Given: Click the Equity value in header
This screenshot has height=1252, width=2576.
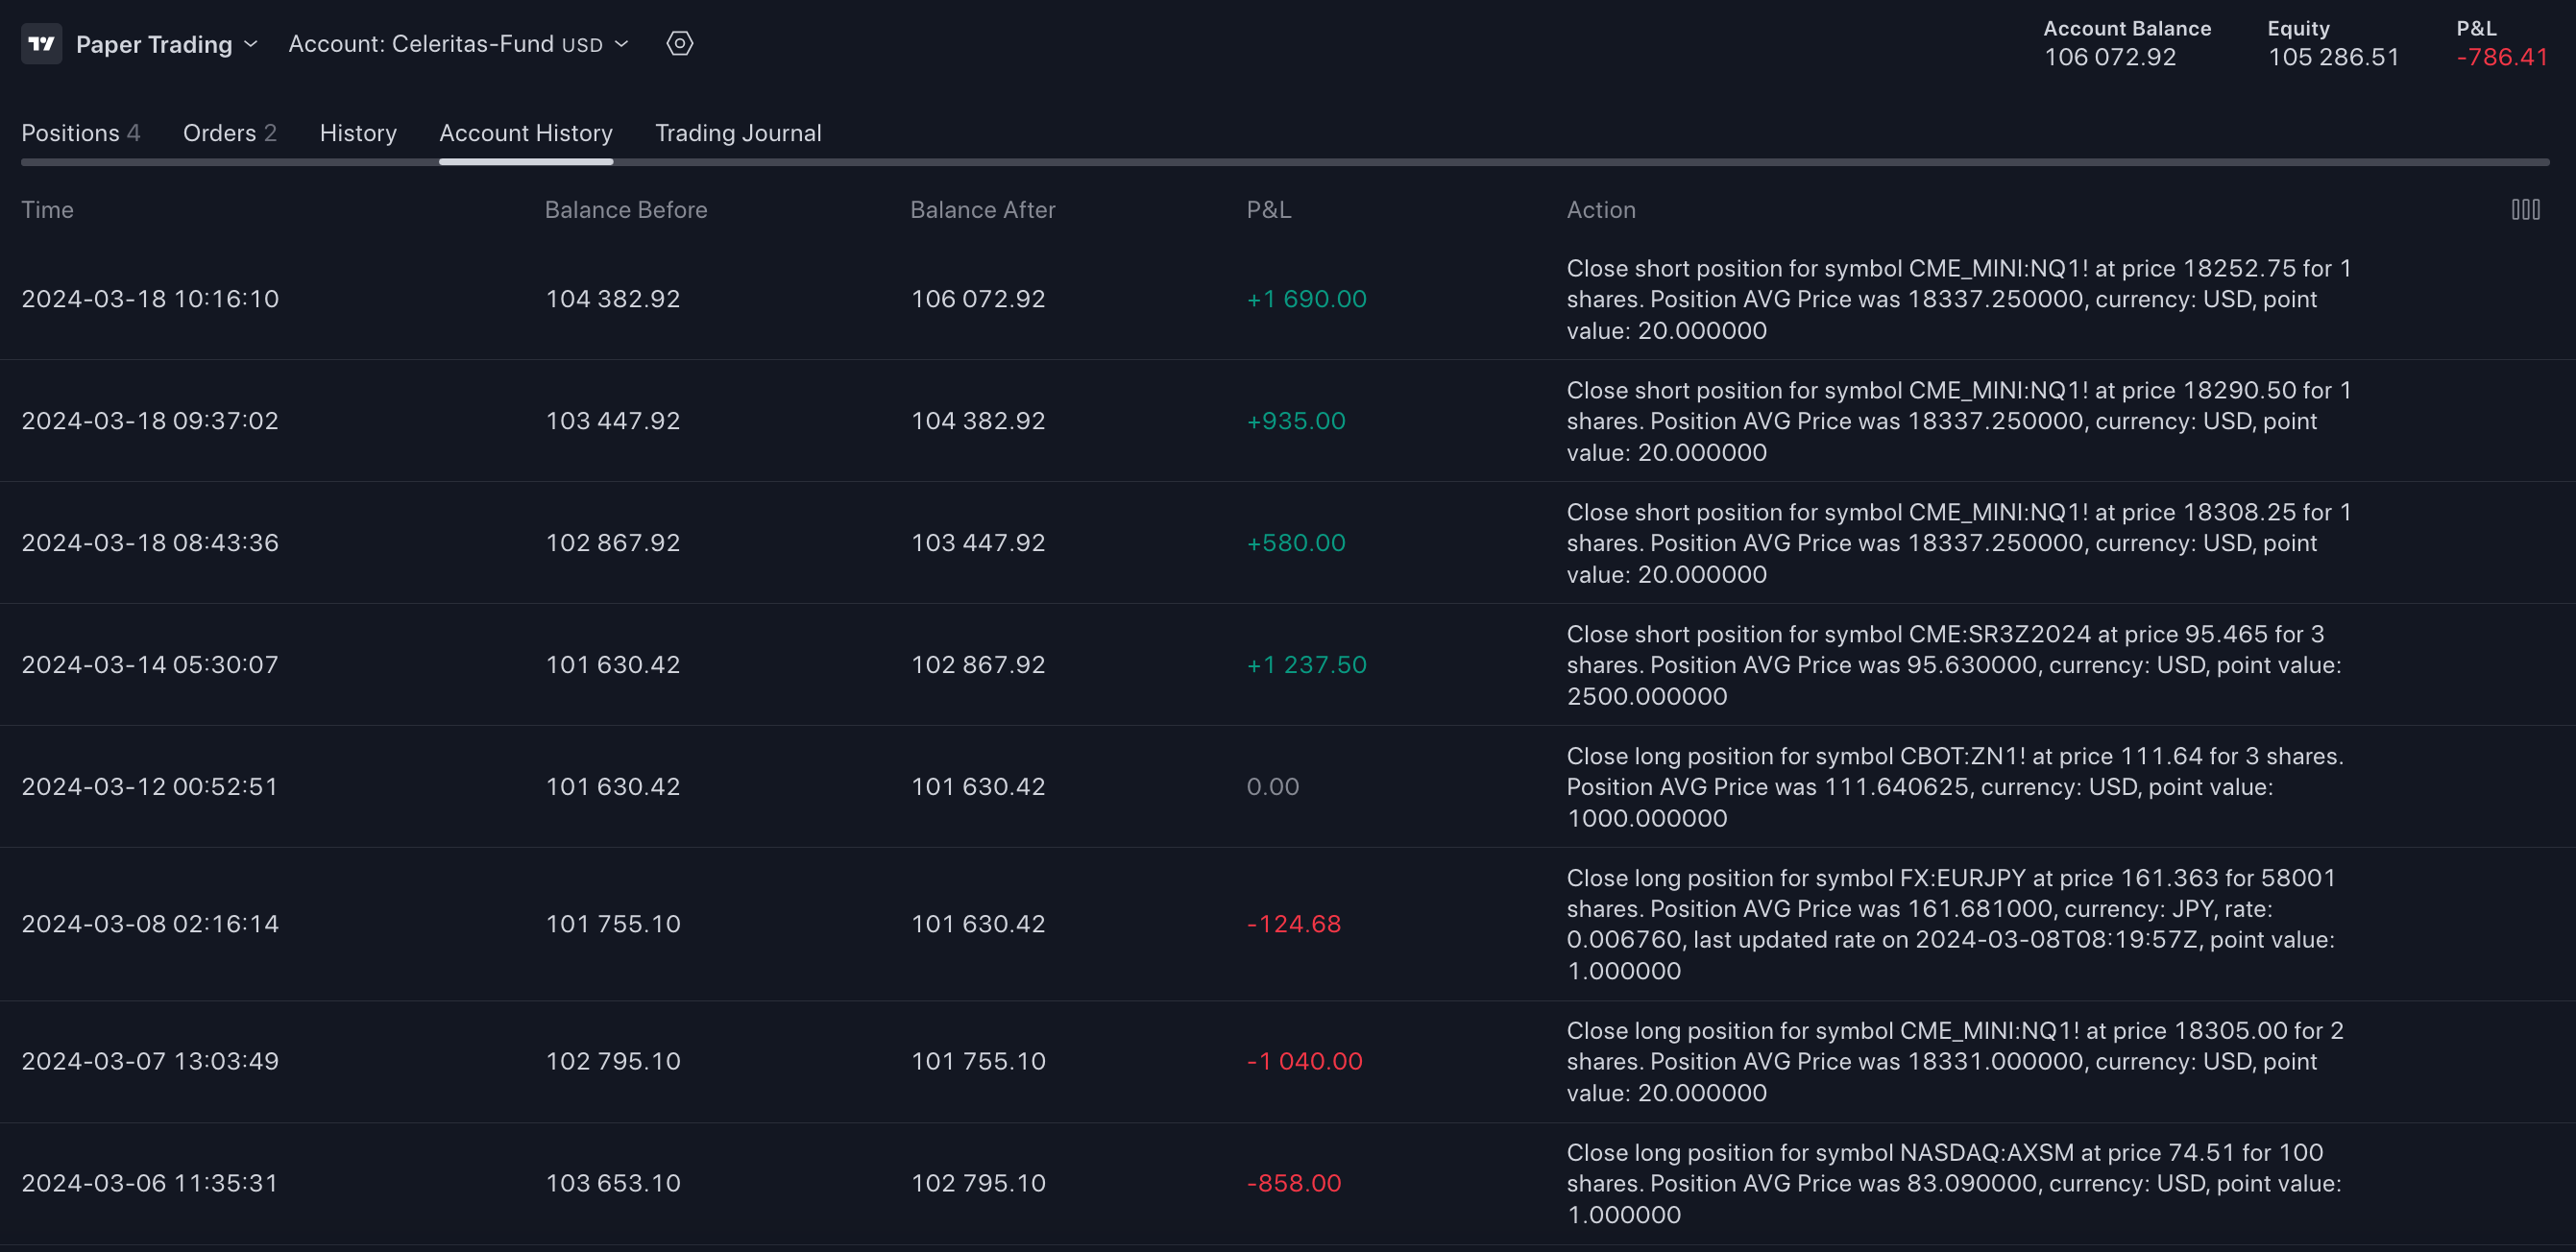Looking at the screenshot, I should tap(2332, 57).
